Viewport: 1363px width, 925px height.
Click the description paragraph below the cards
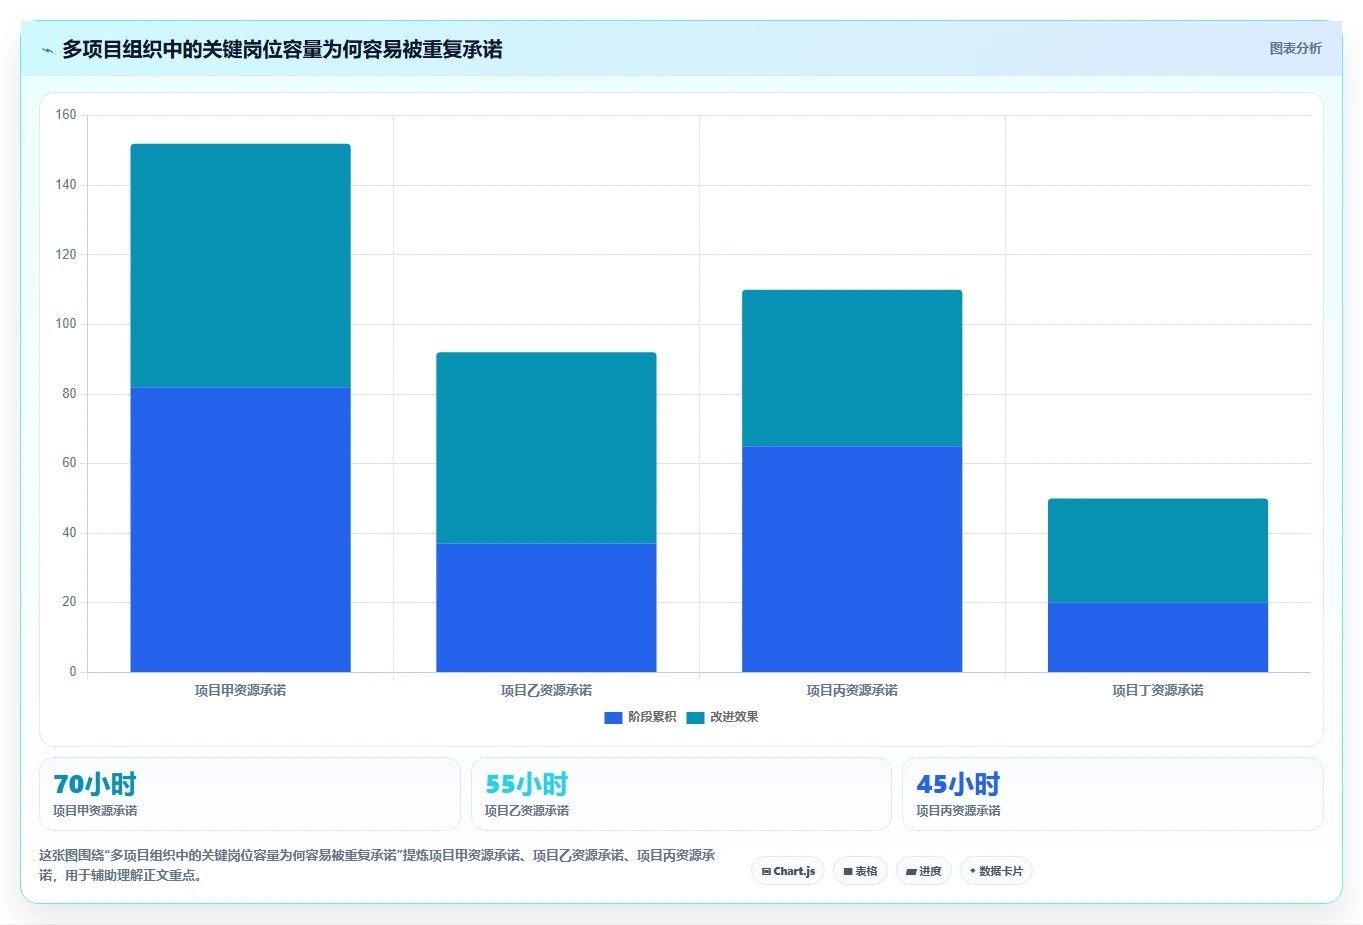(x=378, y=865)
